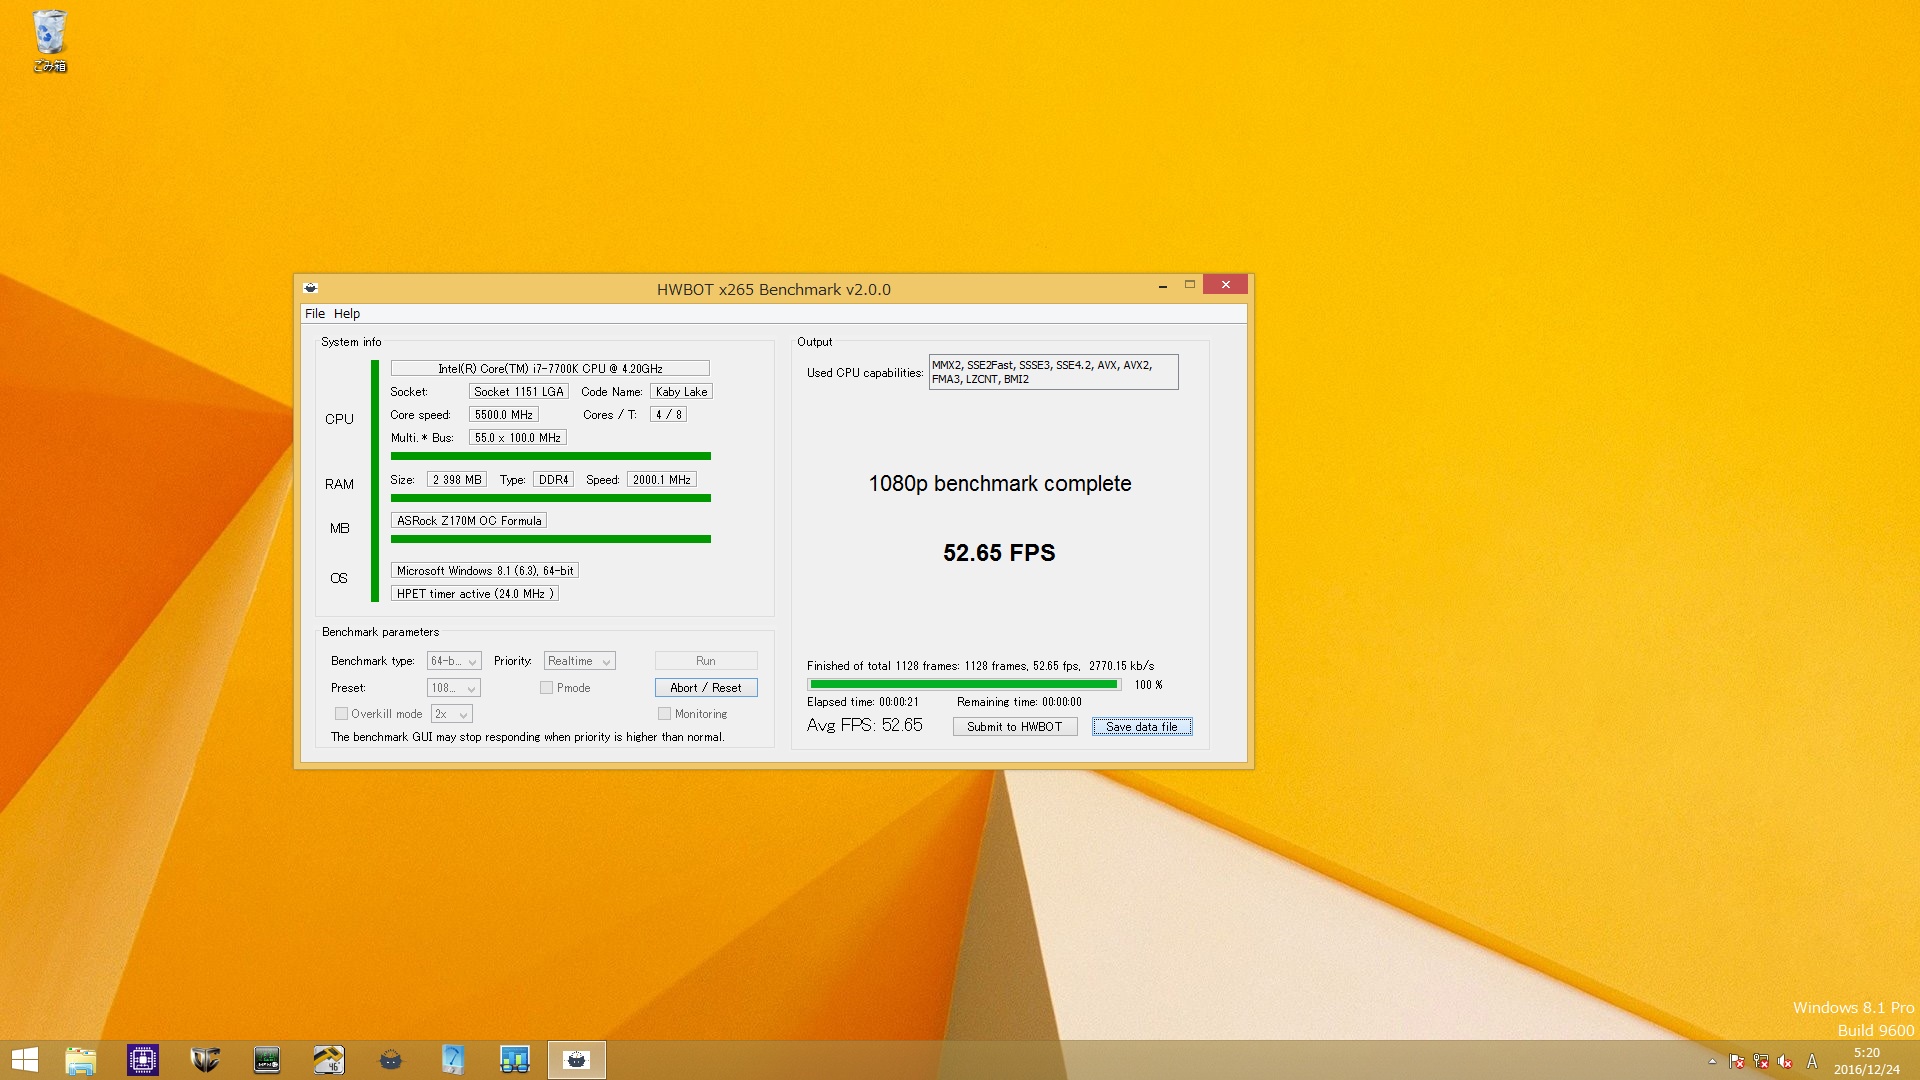Click the green bar below CPU info
Viewport: 1920px width, 1080px height.
coord(551,456)
